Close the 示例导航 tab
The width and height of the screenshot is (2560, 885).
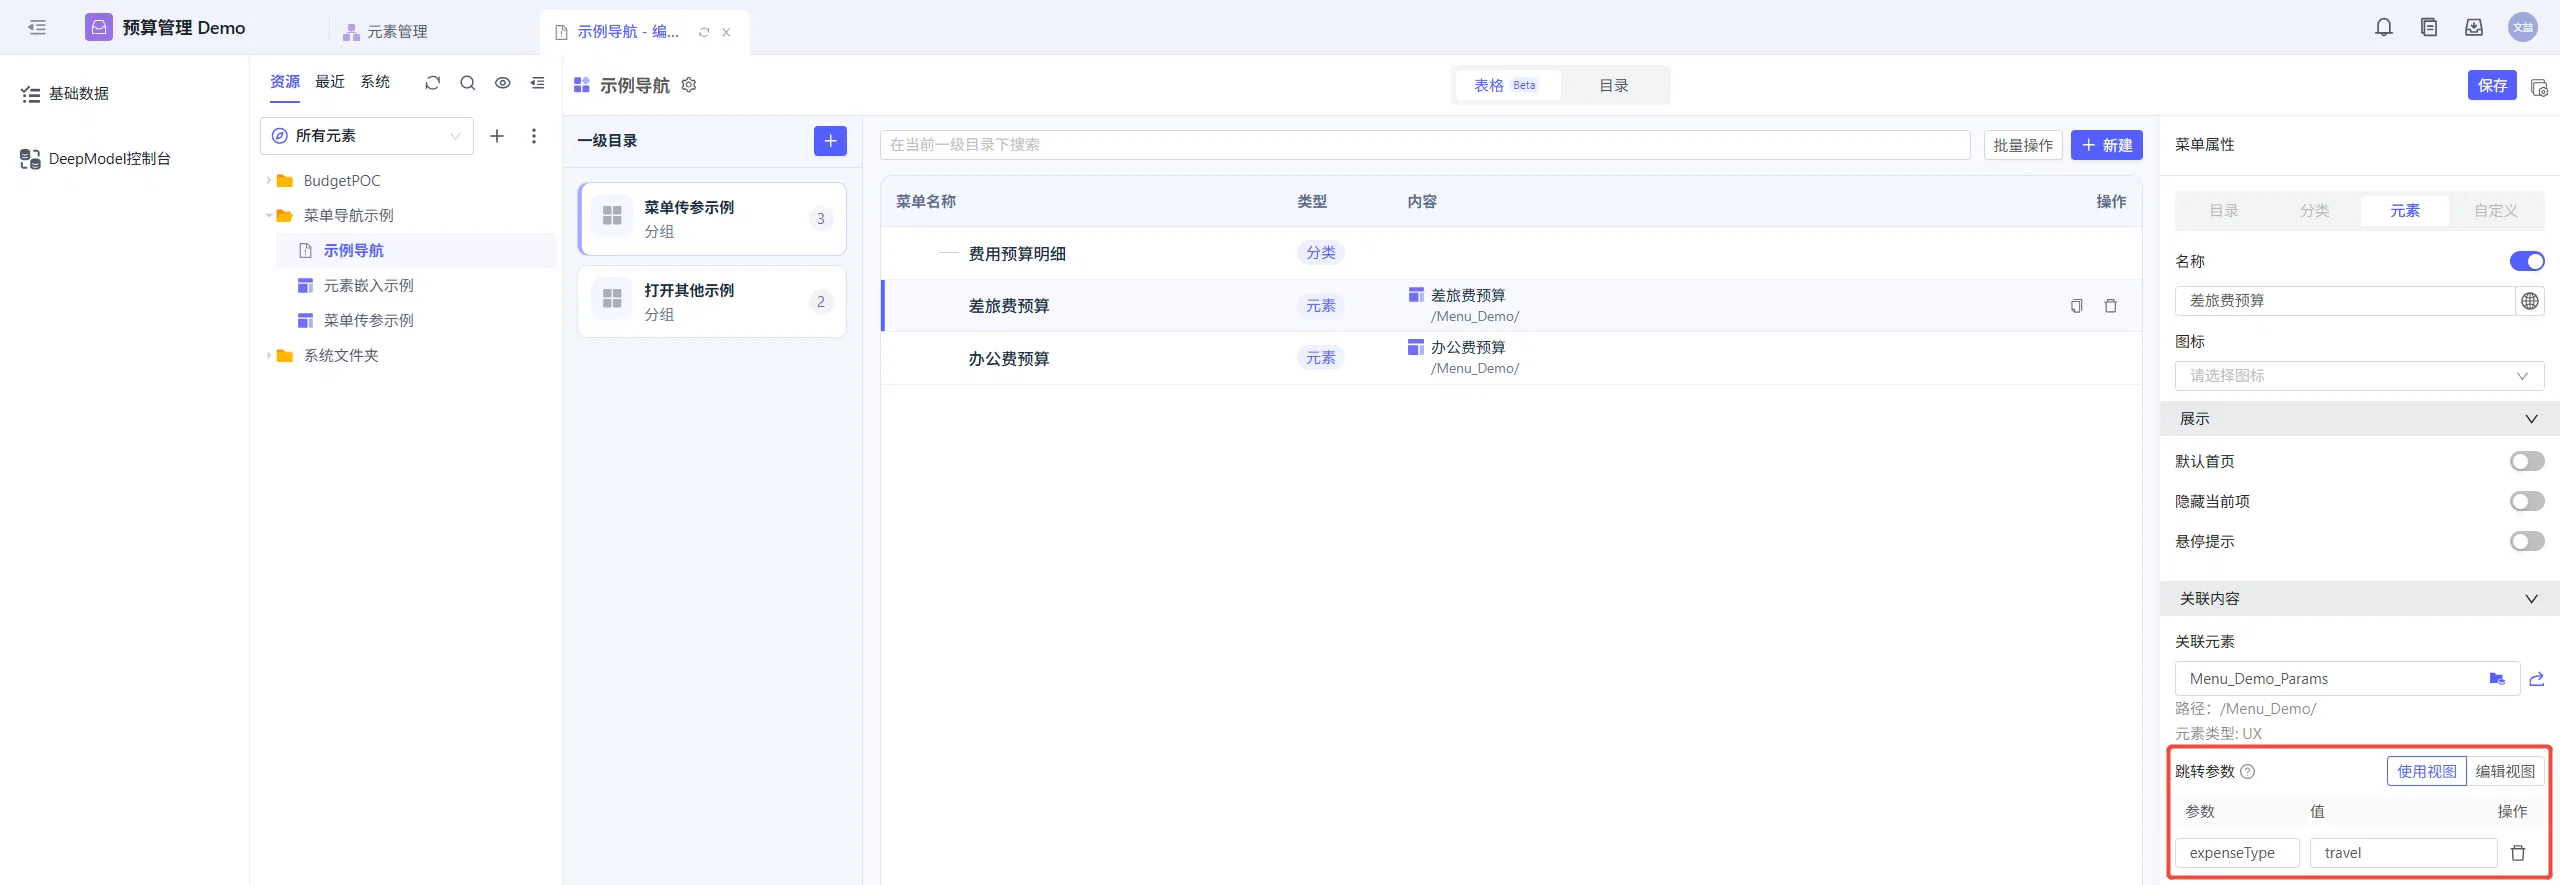[x=726, y=32]
